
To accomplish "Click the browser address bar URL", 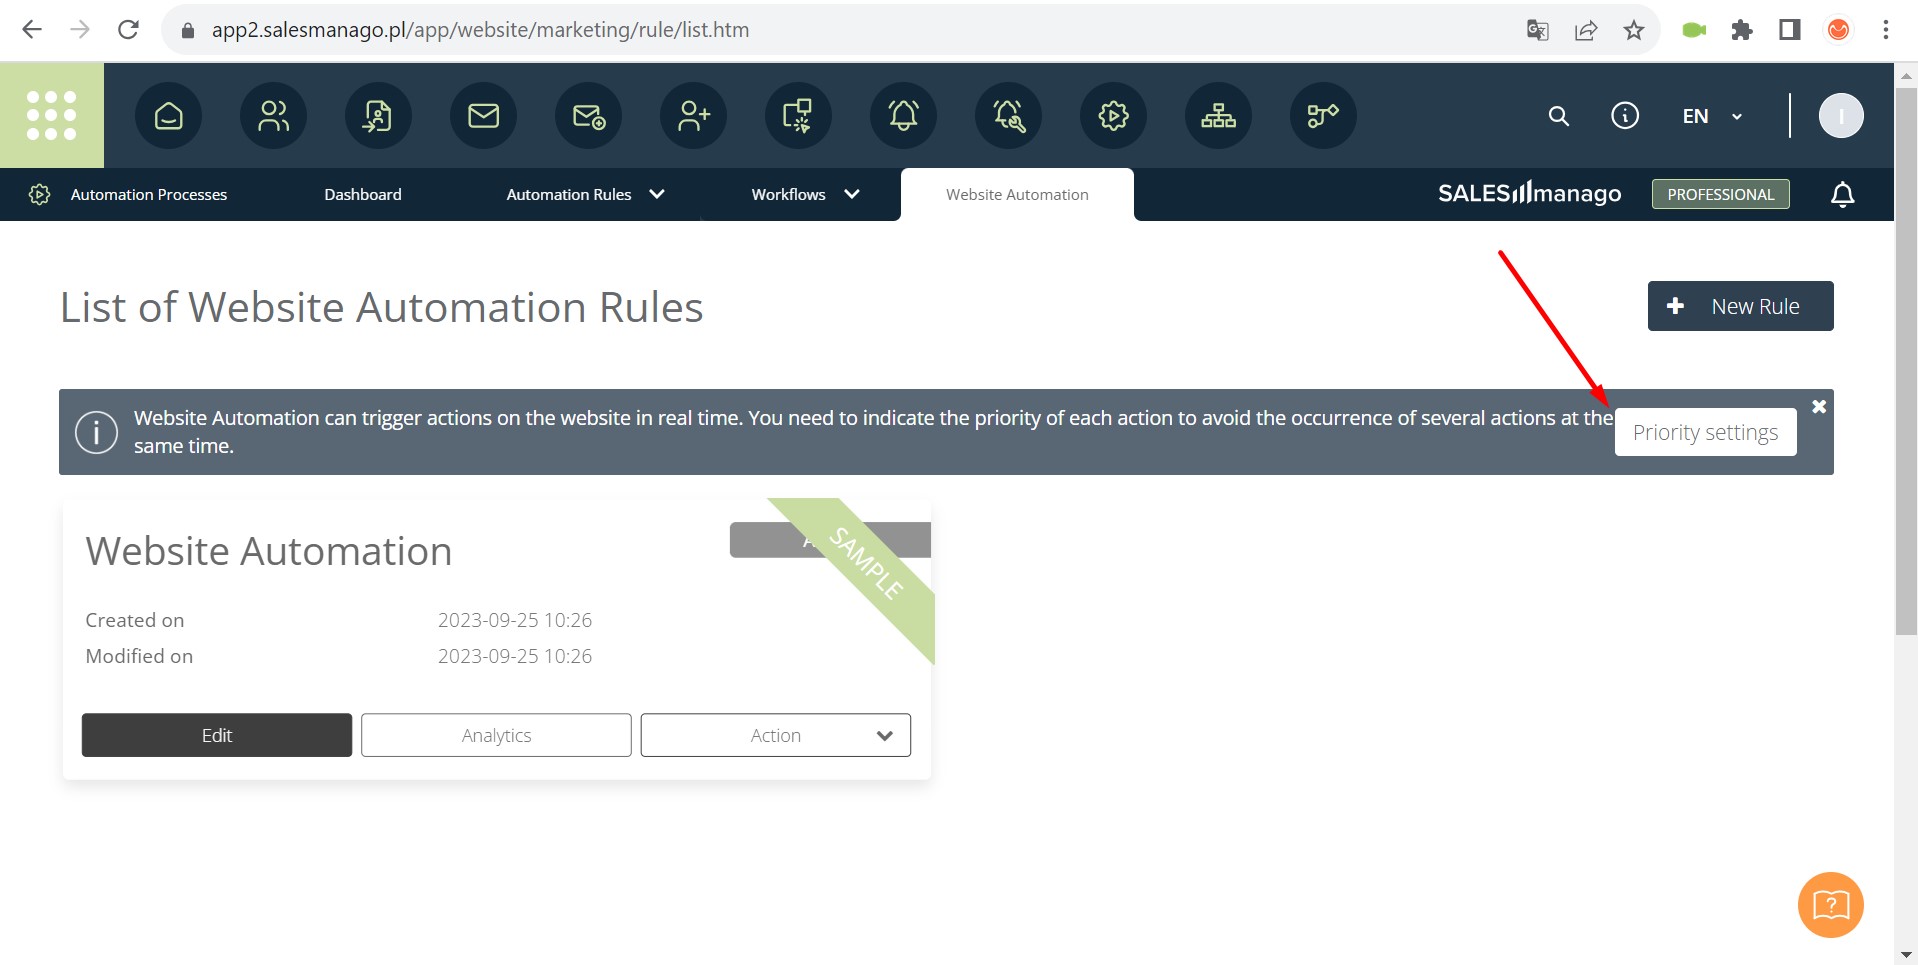I will (480, 30).
